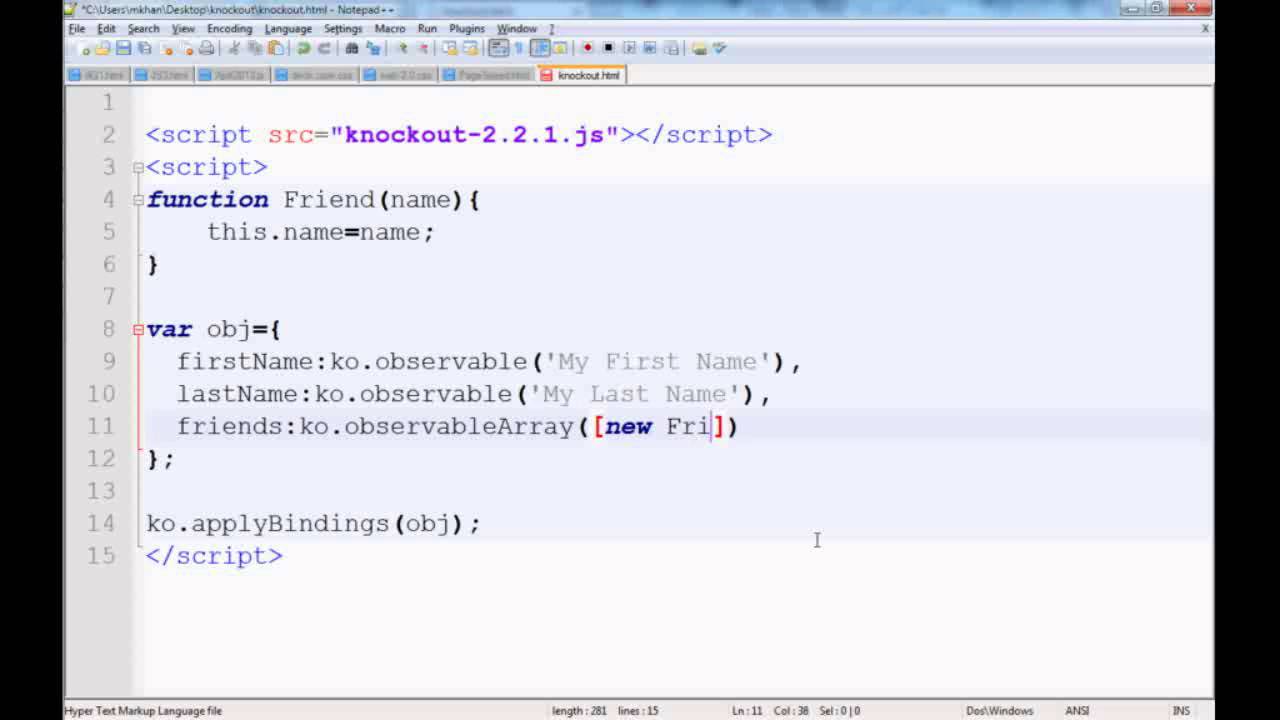Click 'length : 281' in status bar
1280x720 pixels.
(x=579, y=711)
